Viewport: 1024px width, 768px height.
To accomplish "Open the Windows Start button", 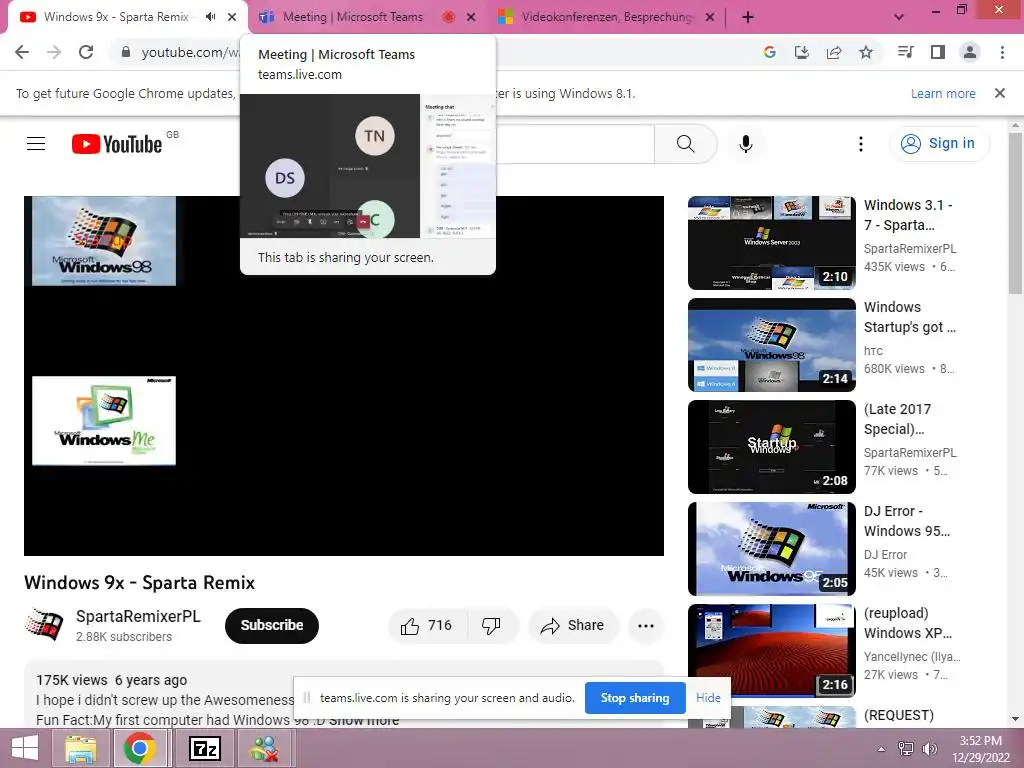I will coord(25,748).
